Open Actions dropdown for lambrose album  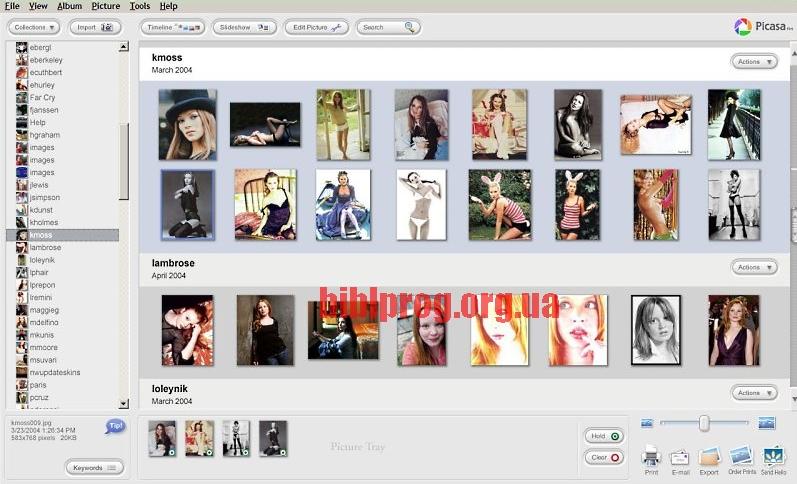(x=754, y=267)
